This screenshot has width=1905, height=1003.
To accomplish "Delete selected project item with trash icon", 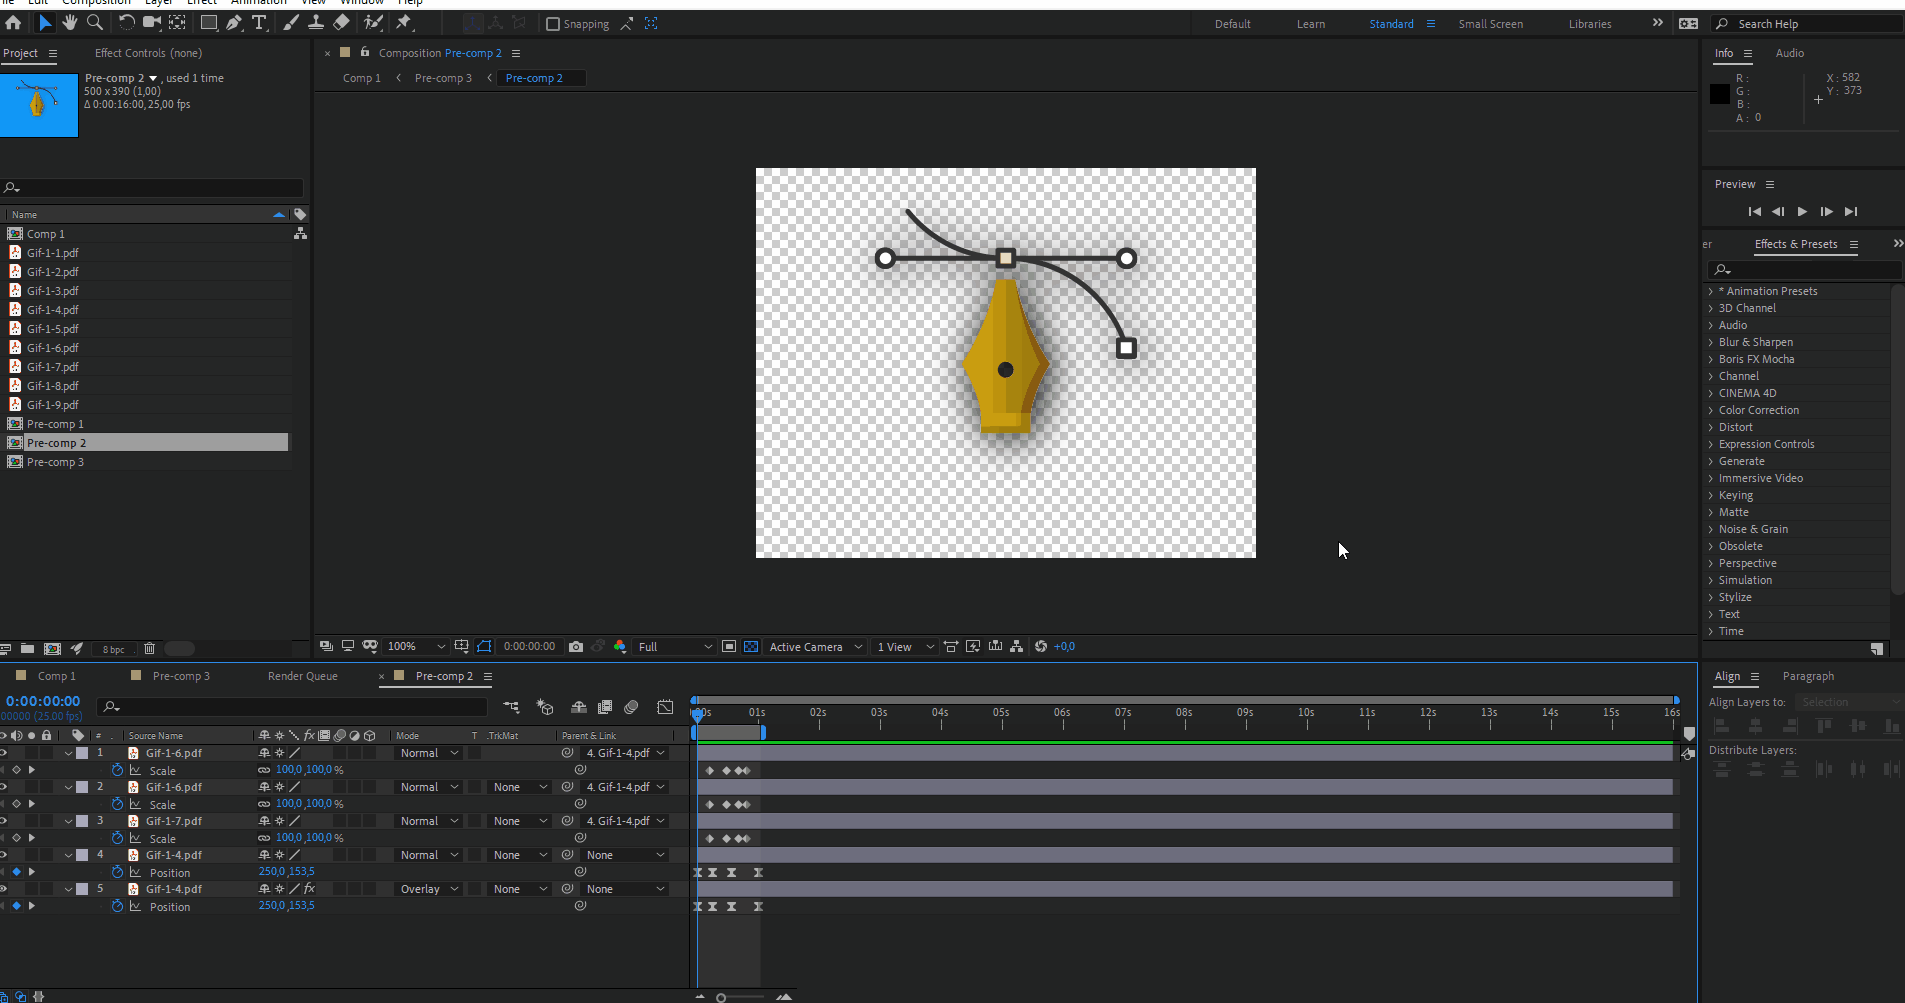I will click(x=150, y=649).
